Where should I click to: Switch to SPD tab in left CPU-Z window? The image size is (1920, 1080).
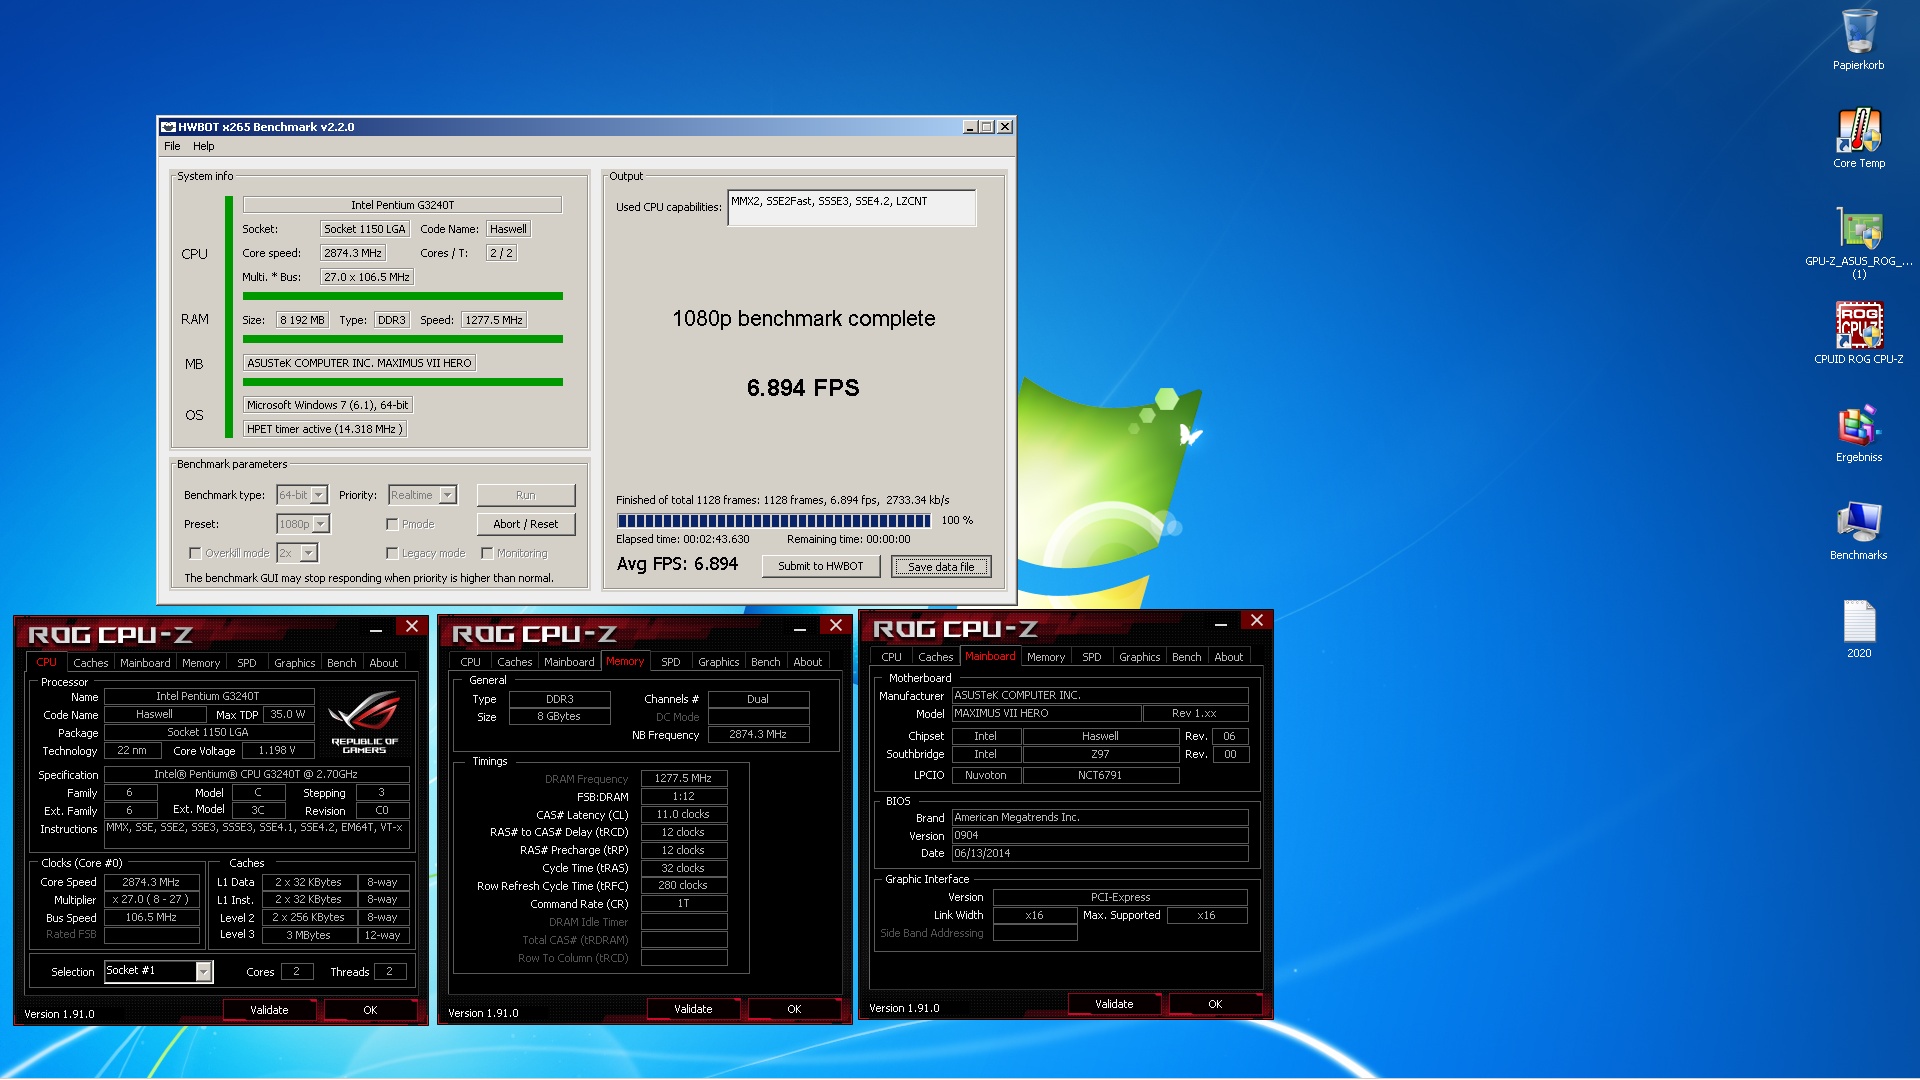coord(246,663)
